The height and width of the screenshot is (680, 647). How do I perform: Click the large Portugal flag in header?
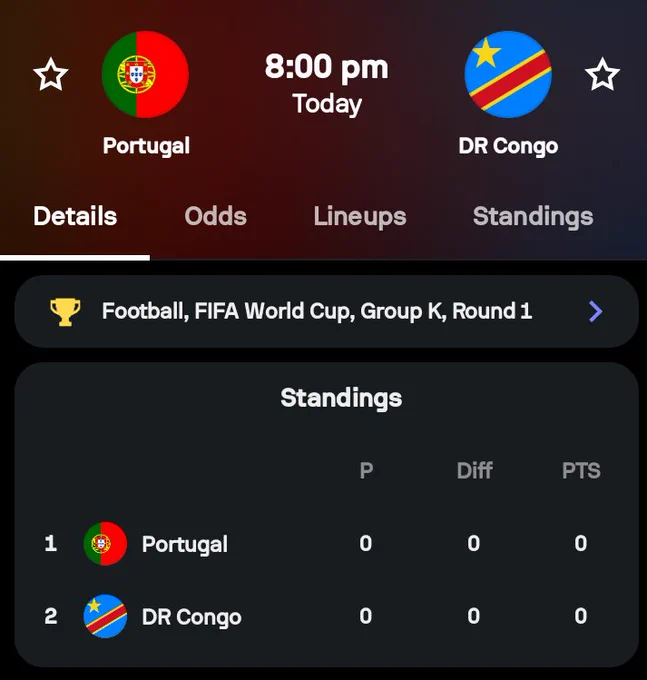click(145, 74)
